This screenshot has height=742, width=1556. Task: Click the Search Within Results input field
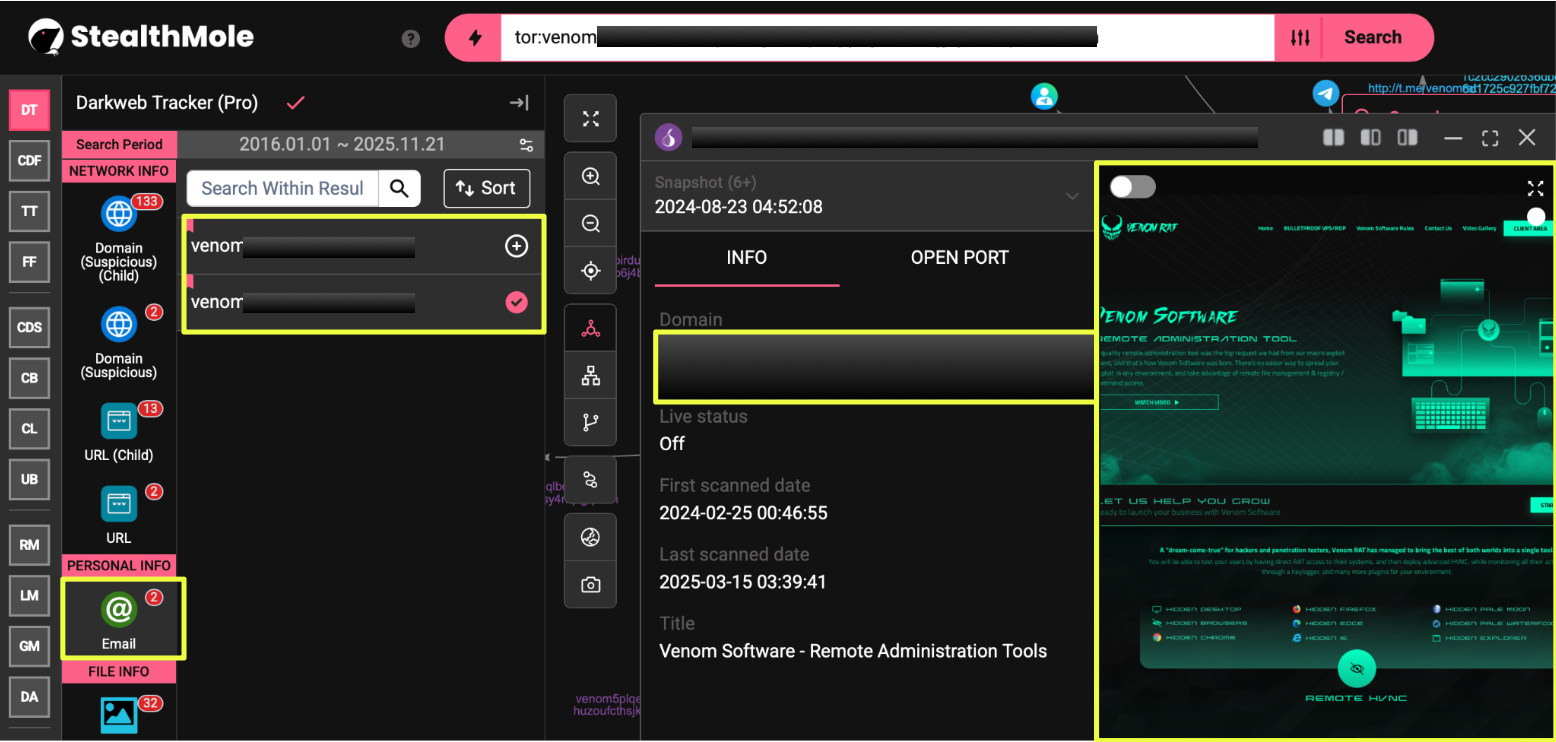(x=282, y=188)
